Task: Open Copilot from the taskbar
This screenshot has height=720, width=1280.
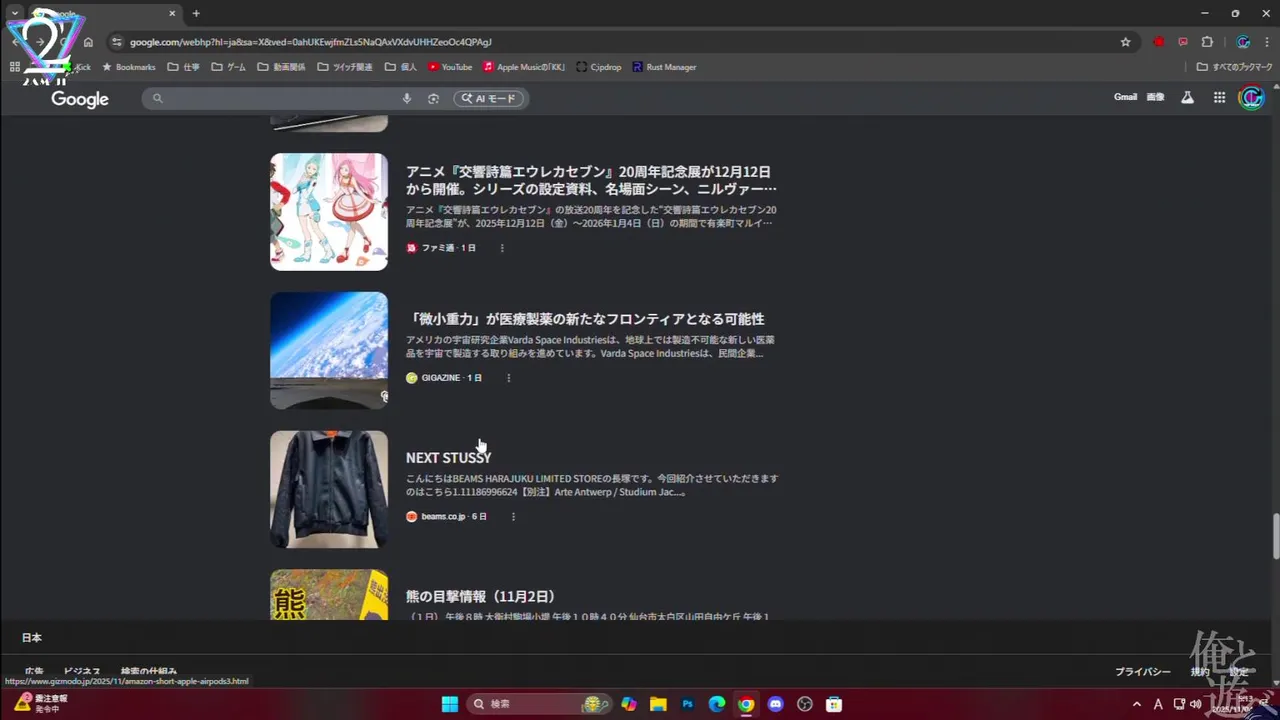Action: pyautogui.click(x=629, y=704)
